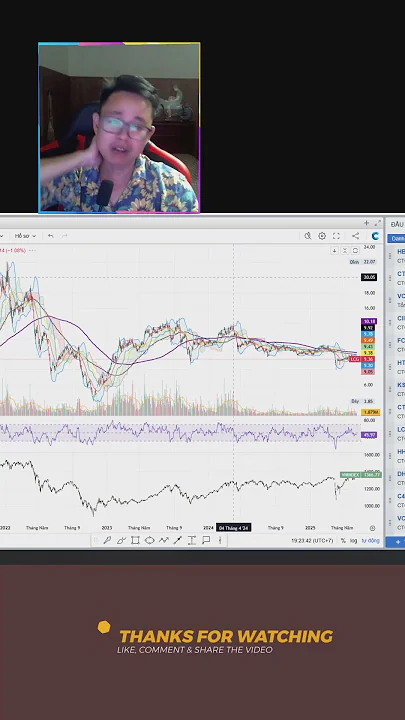This screenshot has width=405, height=720.
Task: Click the orange 9.49 value label
Action: [369, 340]
